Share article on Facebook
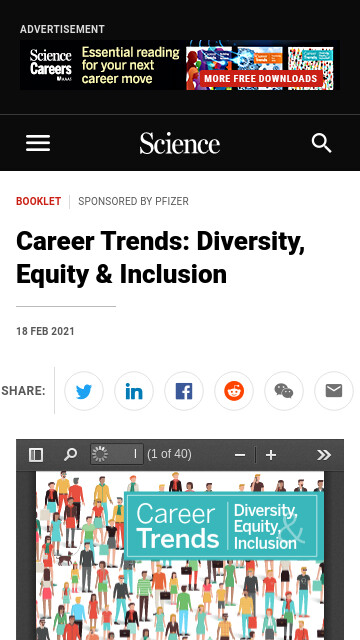This screenshot has width=360, height=640. (x=184, y=391)
